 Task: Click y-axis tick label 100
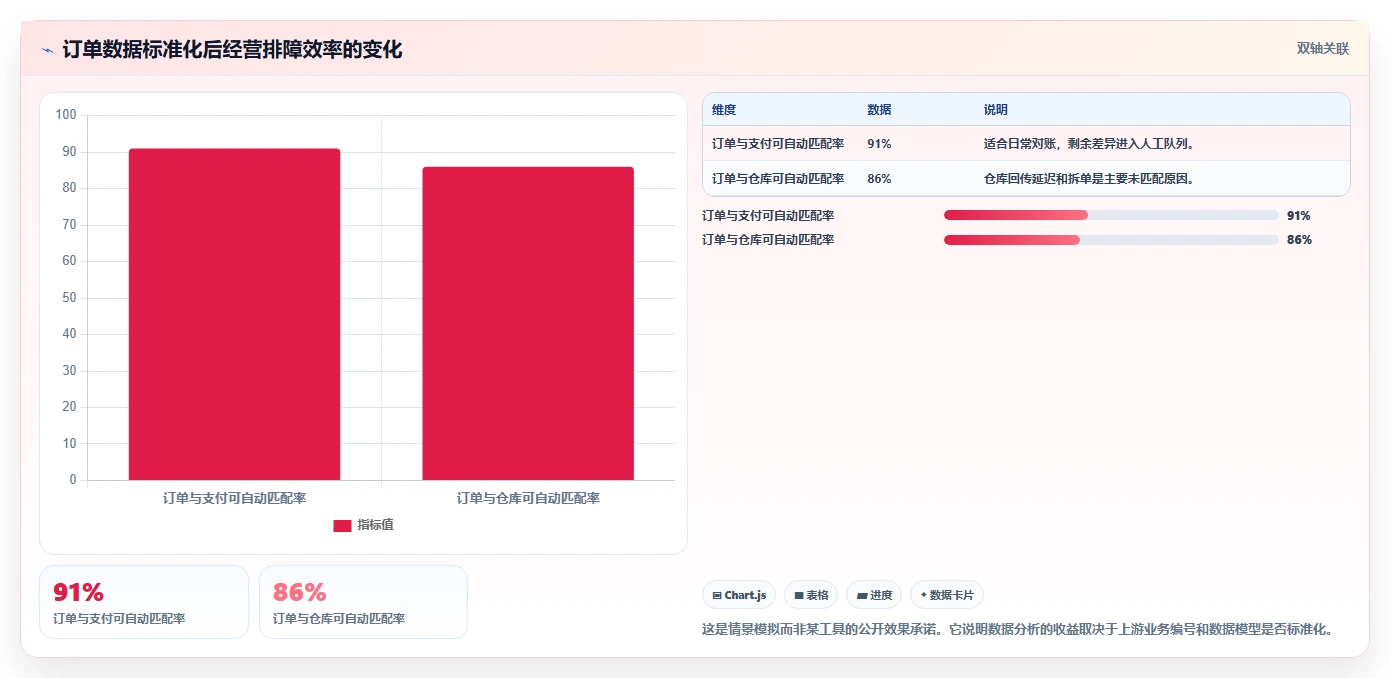[x=66, y=115]
